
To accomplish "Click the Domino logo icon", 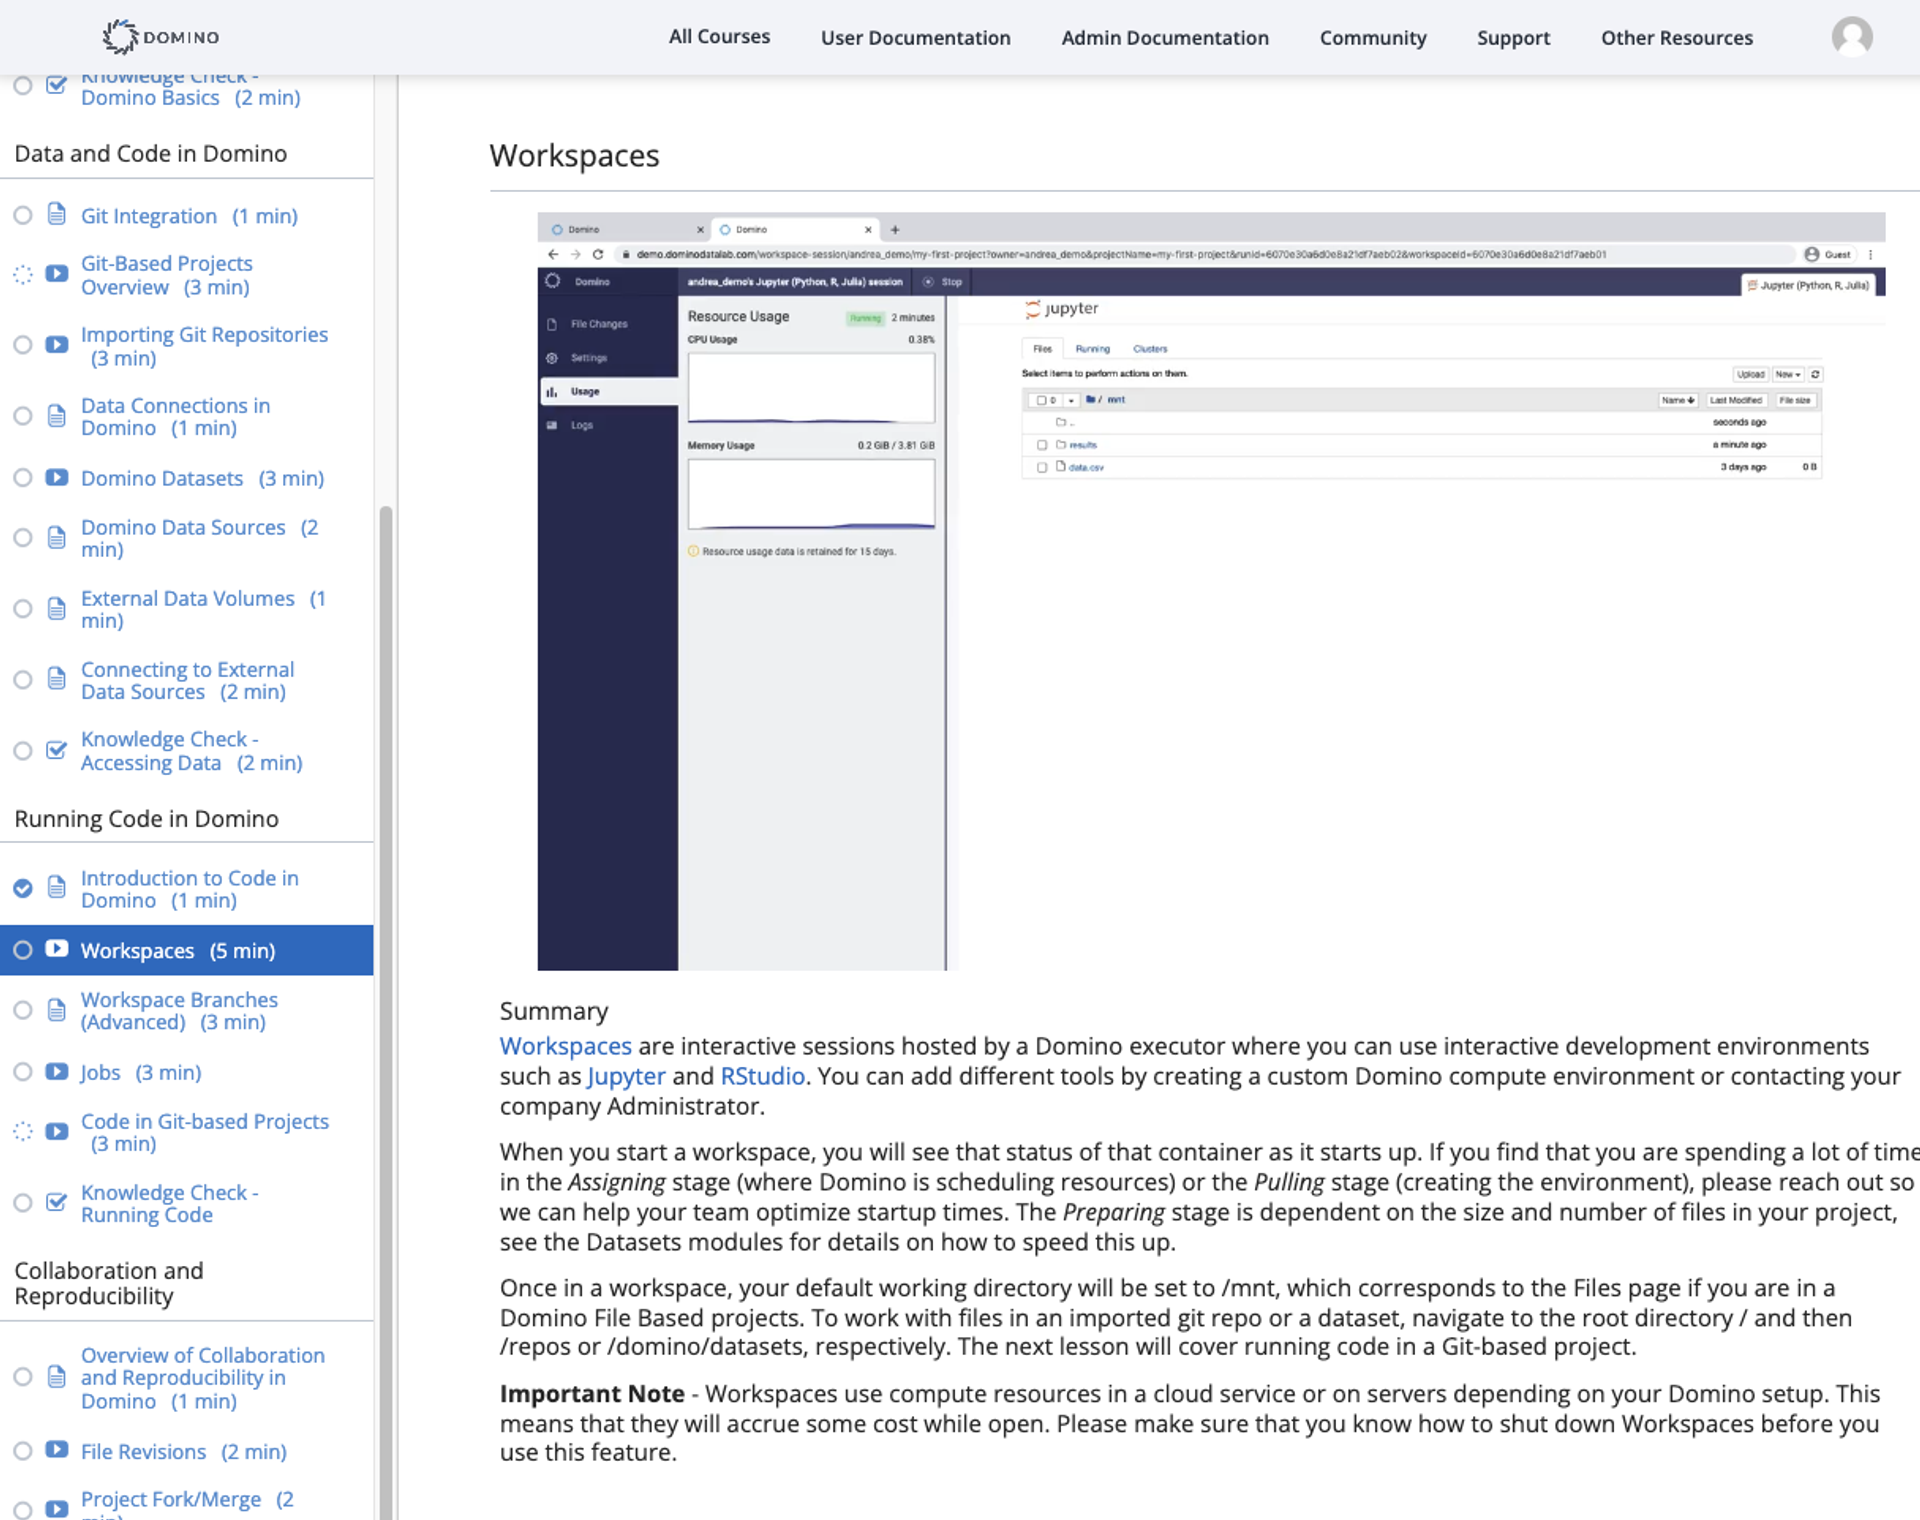I will [x=121, y=37].
